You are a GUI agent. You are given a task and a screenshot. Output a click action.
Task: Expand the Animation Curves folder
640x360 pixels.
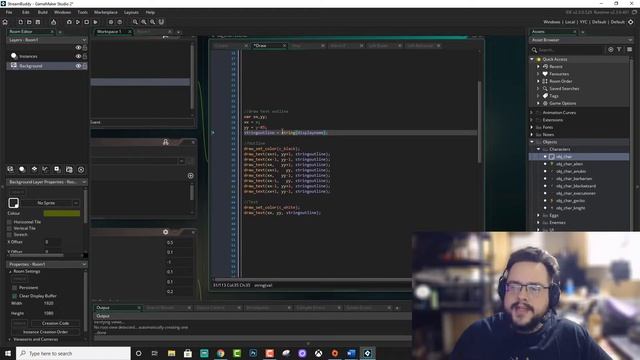pos(532,112)
